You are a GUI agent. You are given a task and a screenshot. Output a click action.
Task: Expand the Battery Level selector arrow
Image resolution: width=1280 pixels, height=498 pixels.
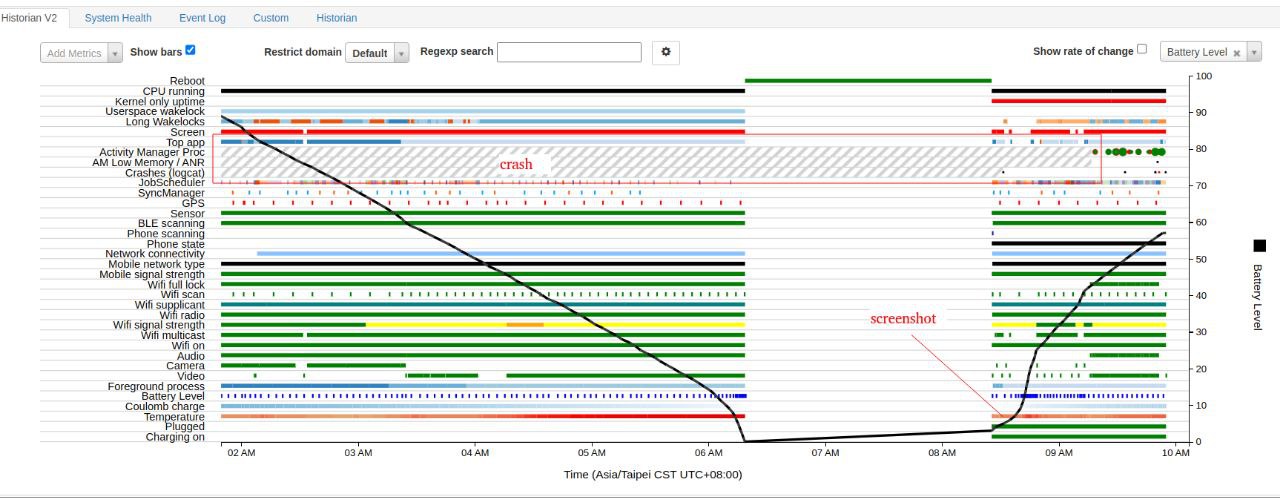pyautogui.click(x=1254, y=53)
